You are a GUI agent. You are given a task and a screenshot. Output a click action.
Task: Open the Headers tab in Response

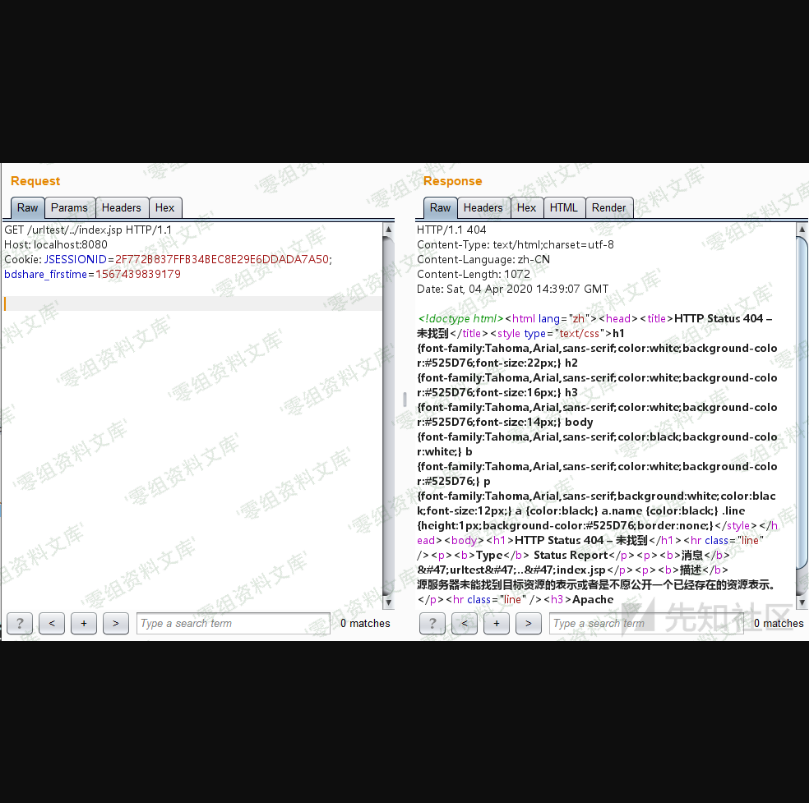483,208
